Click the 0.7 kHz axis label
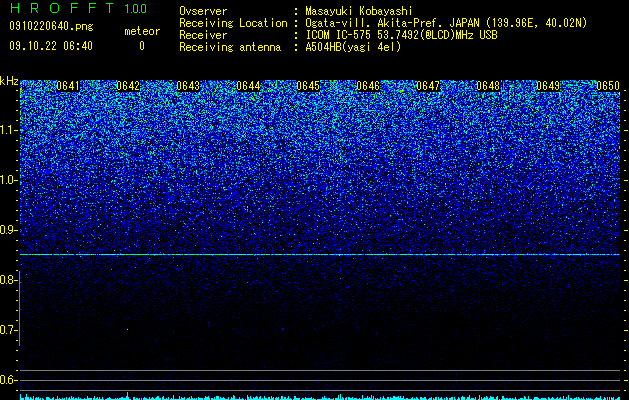 tap(8, 330)
